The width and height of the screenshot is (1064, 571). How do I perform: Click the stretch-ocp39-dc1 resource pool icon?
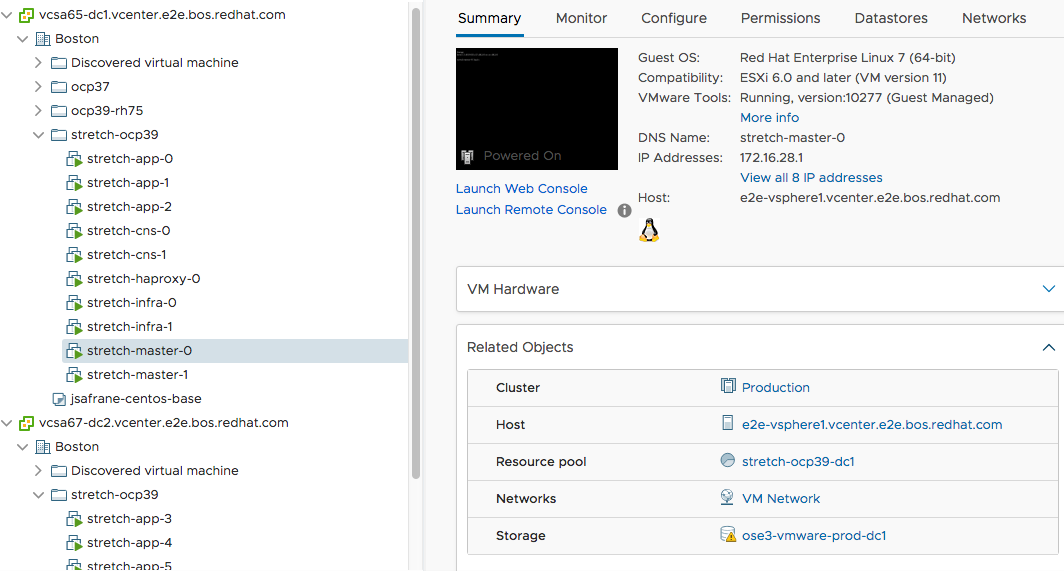(x=728, y=461)
